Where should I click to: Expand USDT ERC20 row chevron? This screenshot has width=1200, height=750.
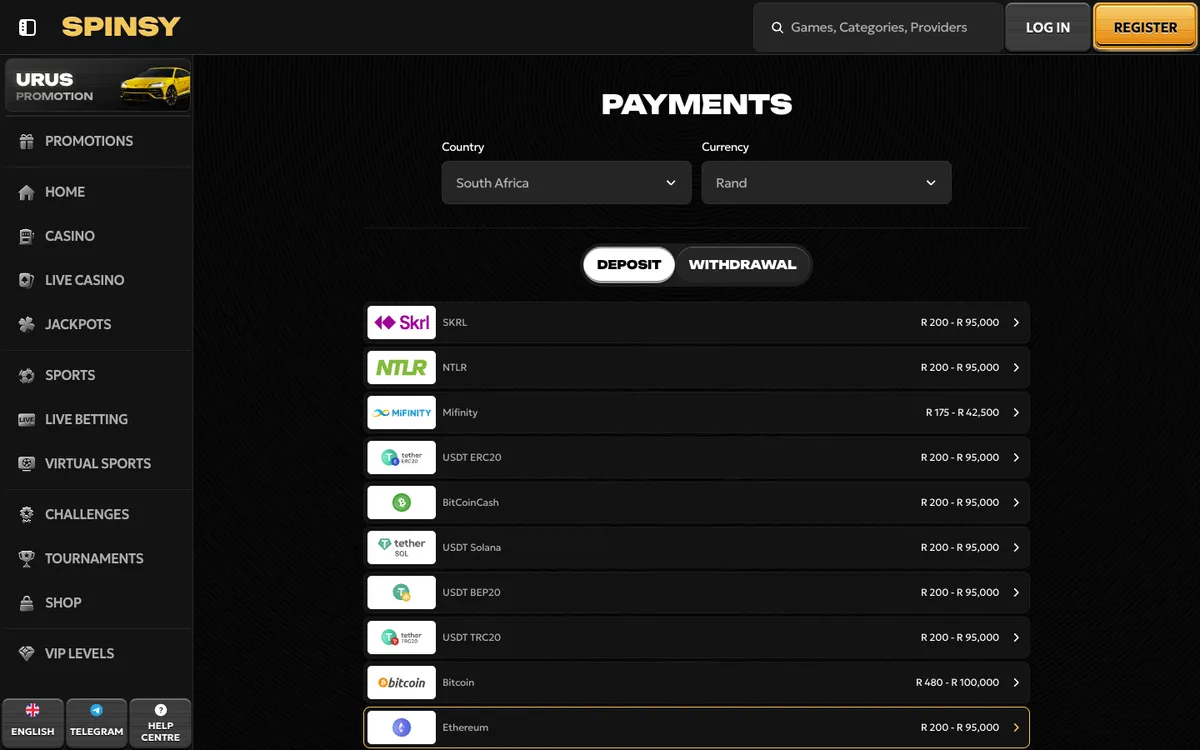coord(1016,458)
